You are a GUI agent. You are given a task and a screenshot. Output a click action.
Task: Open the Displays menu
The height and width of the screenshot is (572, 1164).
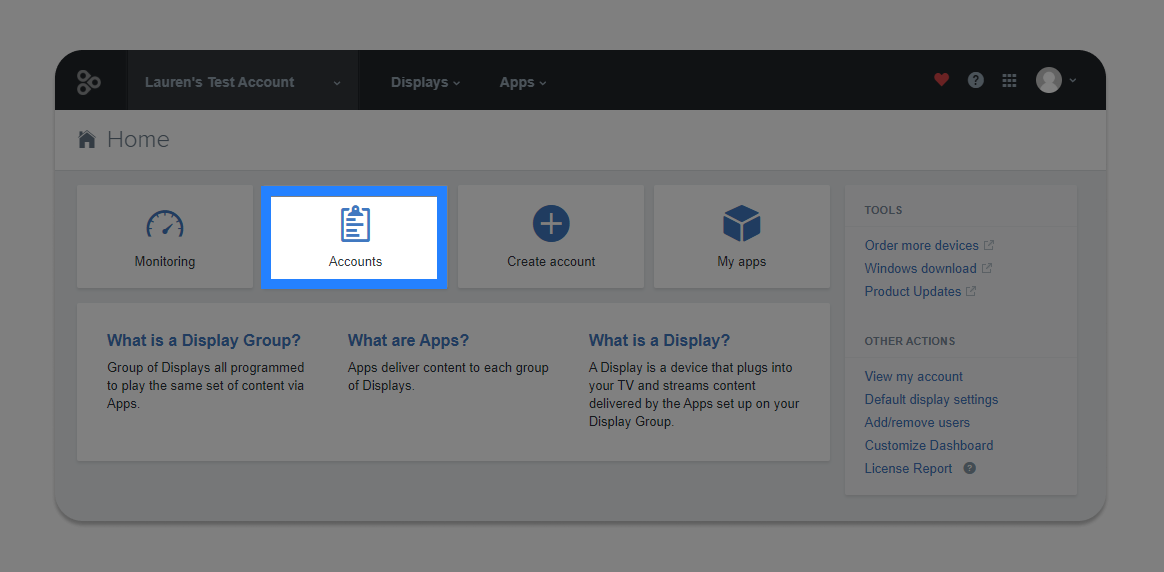click(x=425, y=82)
